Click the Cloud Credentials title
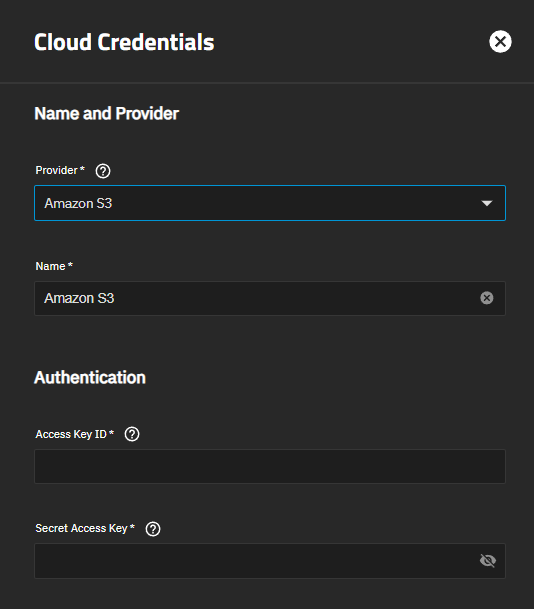The height and width of the screenshot is (609, 534). pos(124,42)
